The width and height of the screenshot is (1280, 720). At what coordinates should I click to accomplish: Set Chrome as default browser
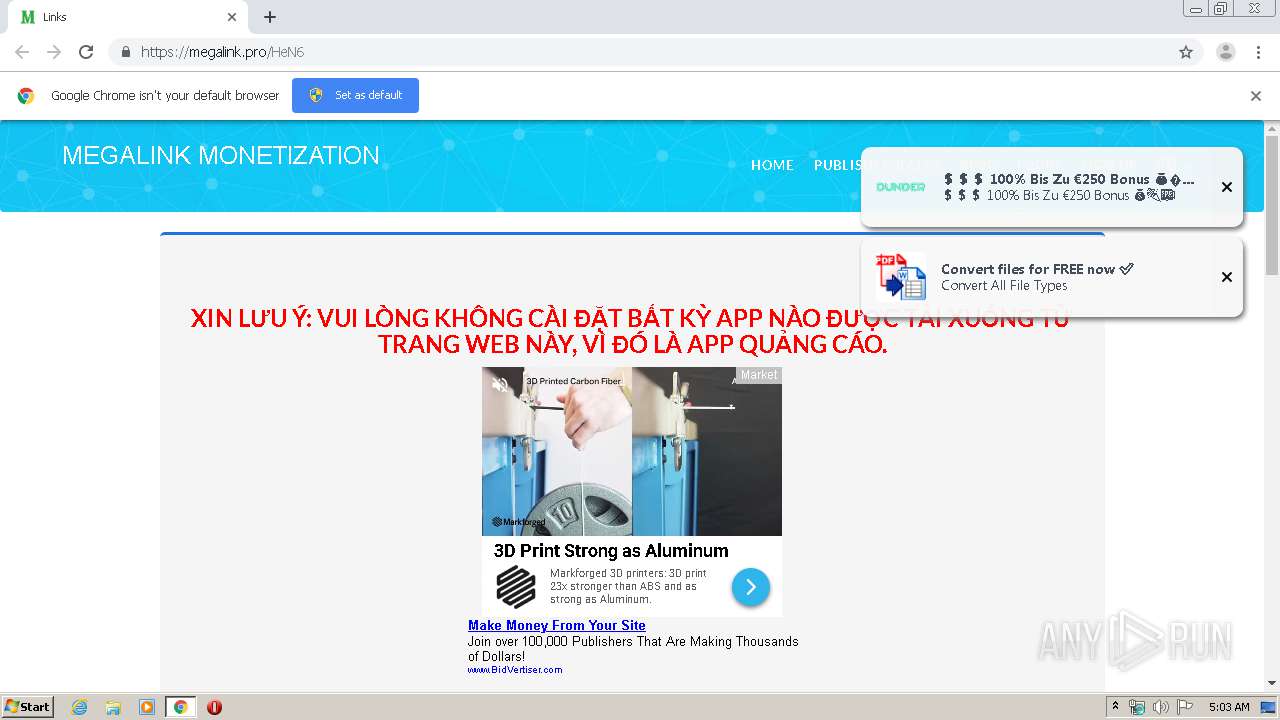[x=355, y=95]
